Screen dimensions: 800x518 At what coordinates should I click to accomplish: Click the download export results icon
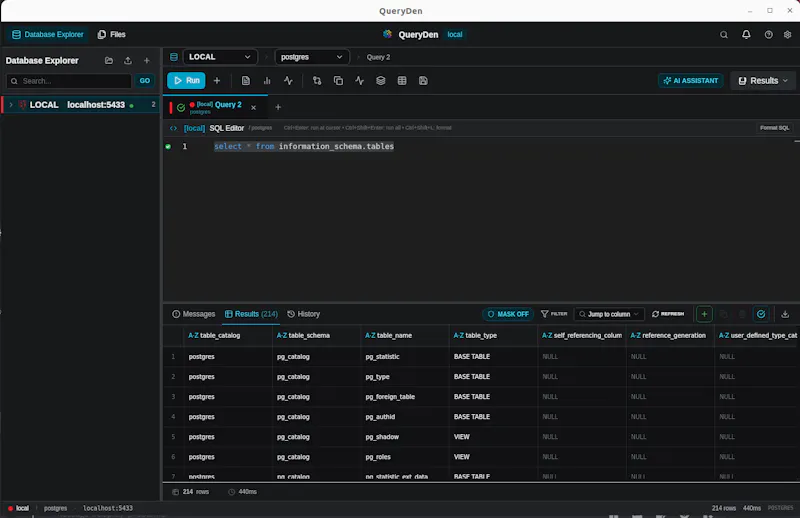785,314
